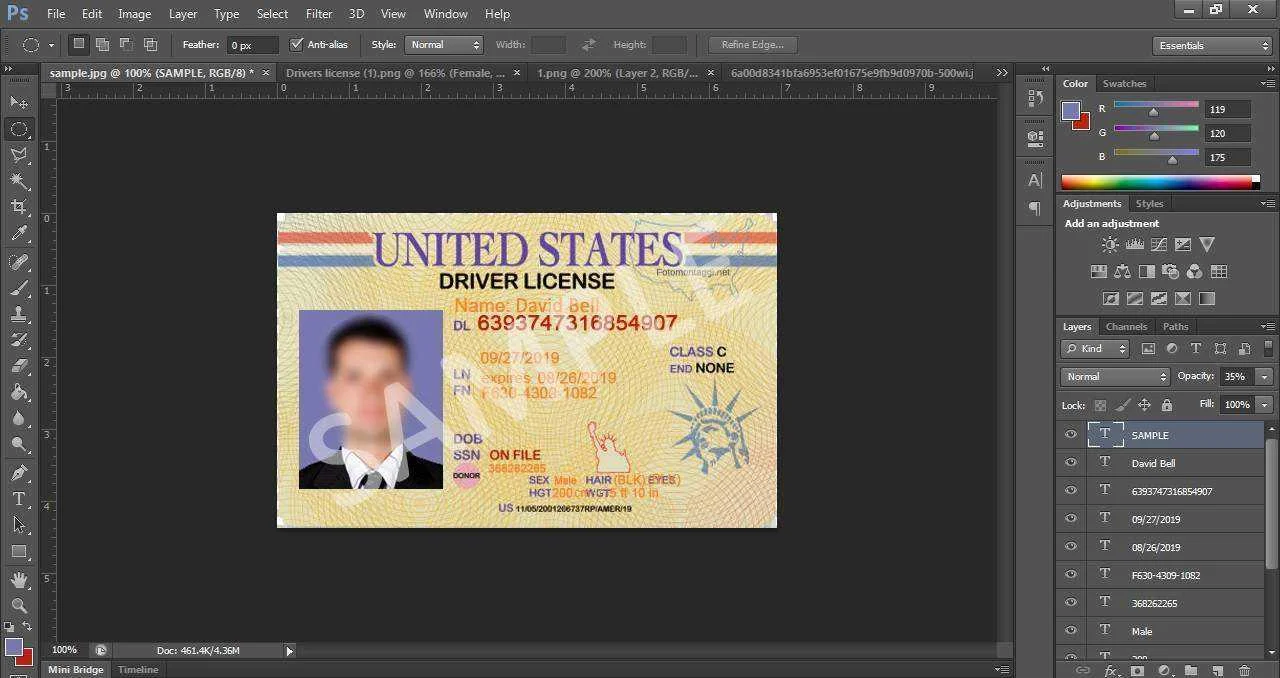Select the Blur tool
This screenshot has height=678, width=1280.
(19, 418)
